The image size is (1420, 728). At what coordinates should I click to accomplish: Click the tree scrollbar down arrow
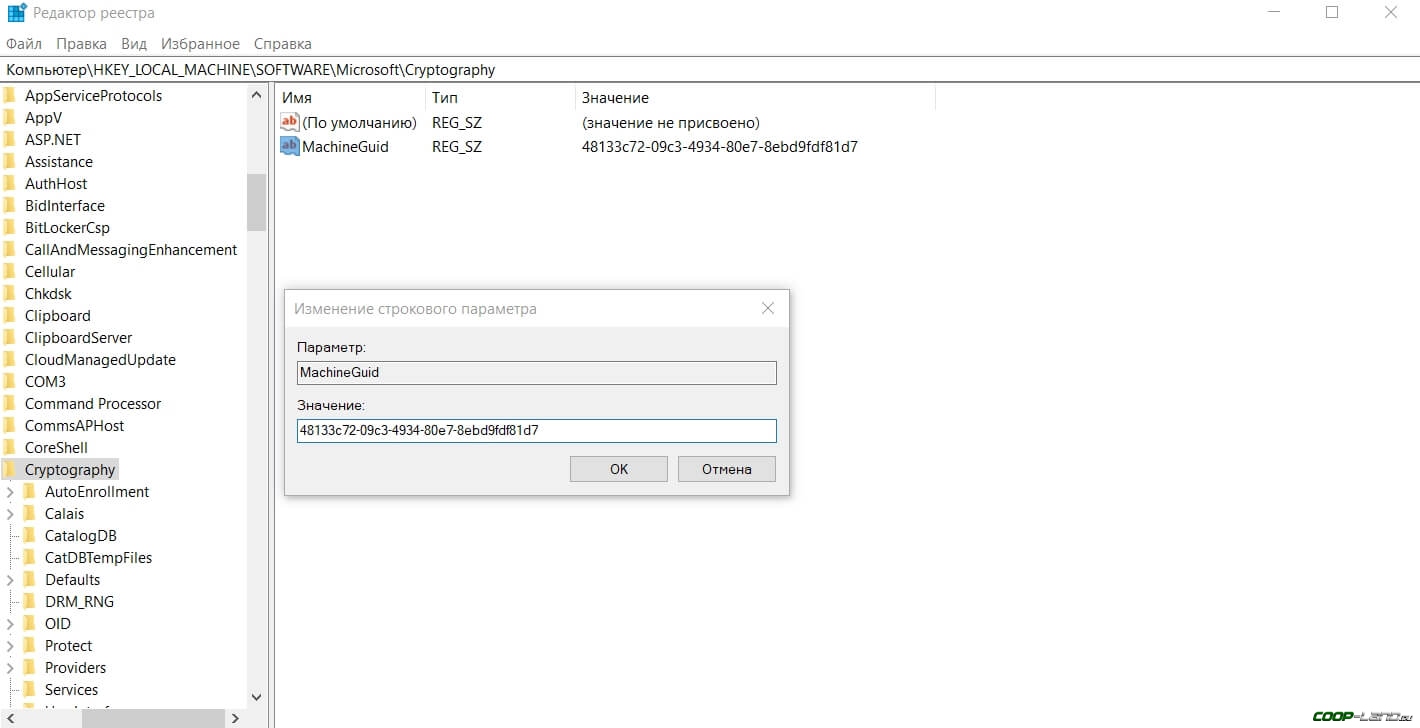coord(256,697)
